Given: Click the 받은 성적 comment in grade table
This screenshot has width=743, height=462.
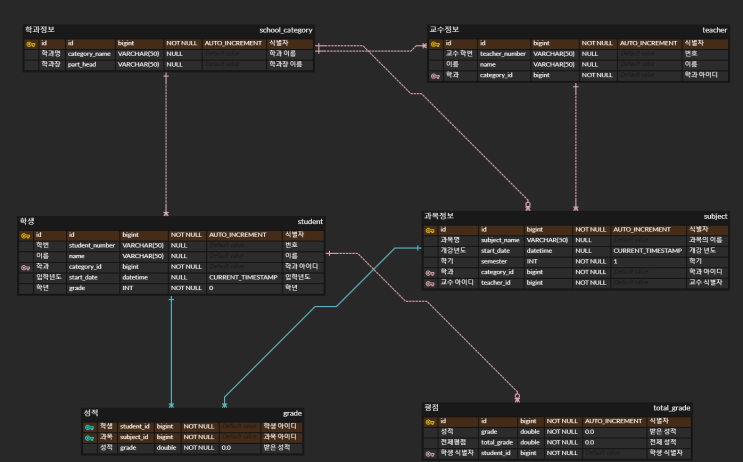Looking at the screenshot, I should pyautogui.click(x=281, y=448).
